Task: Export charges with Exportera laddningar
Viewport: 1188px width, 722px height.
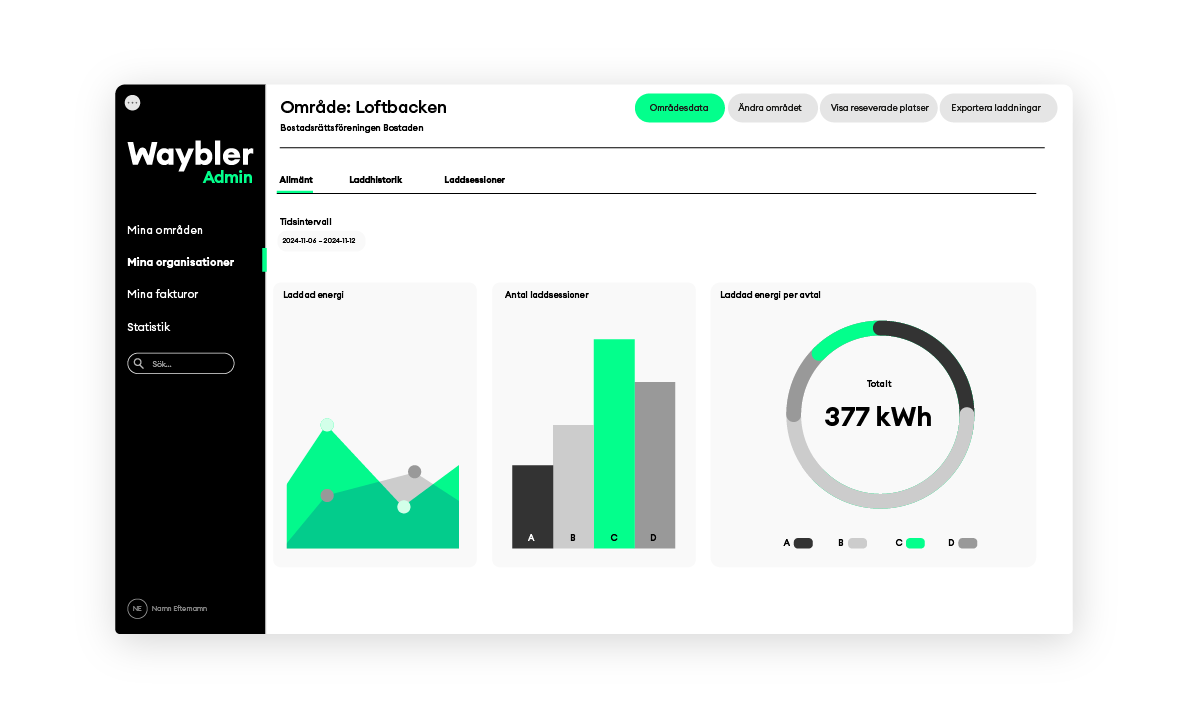Action: pyautogui.click(x=996, y=108)
